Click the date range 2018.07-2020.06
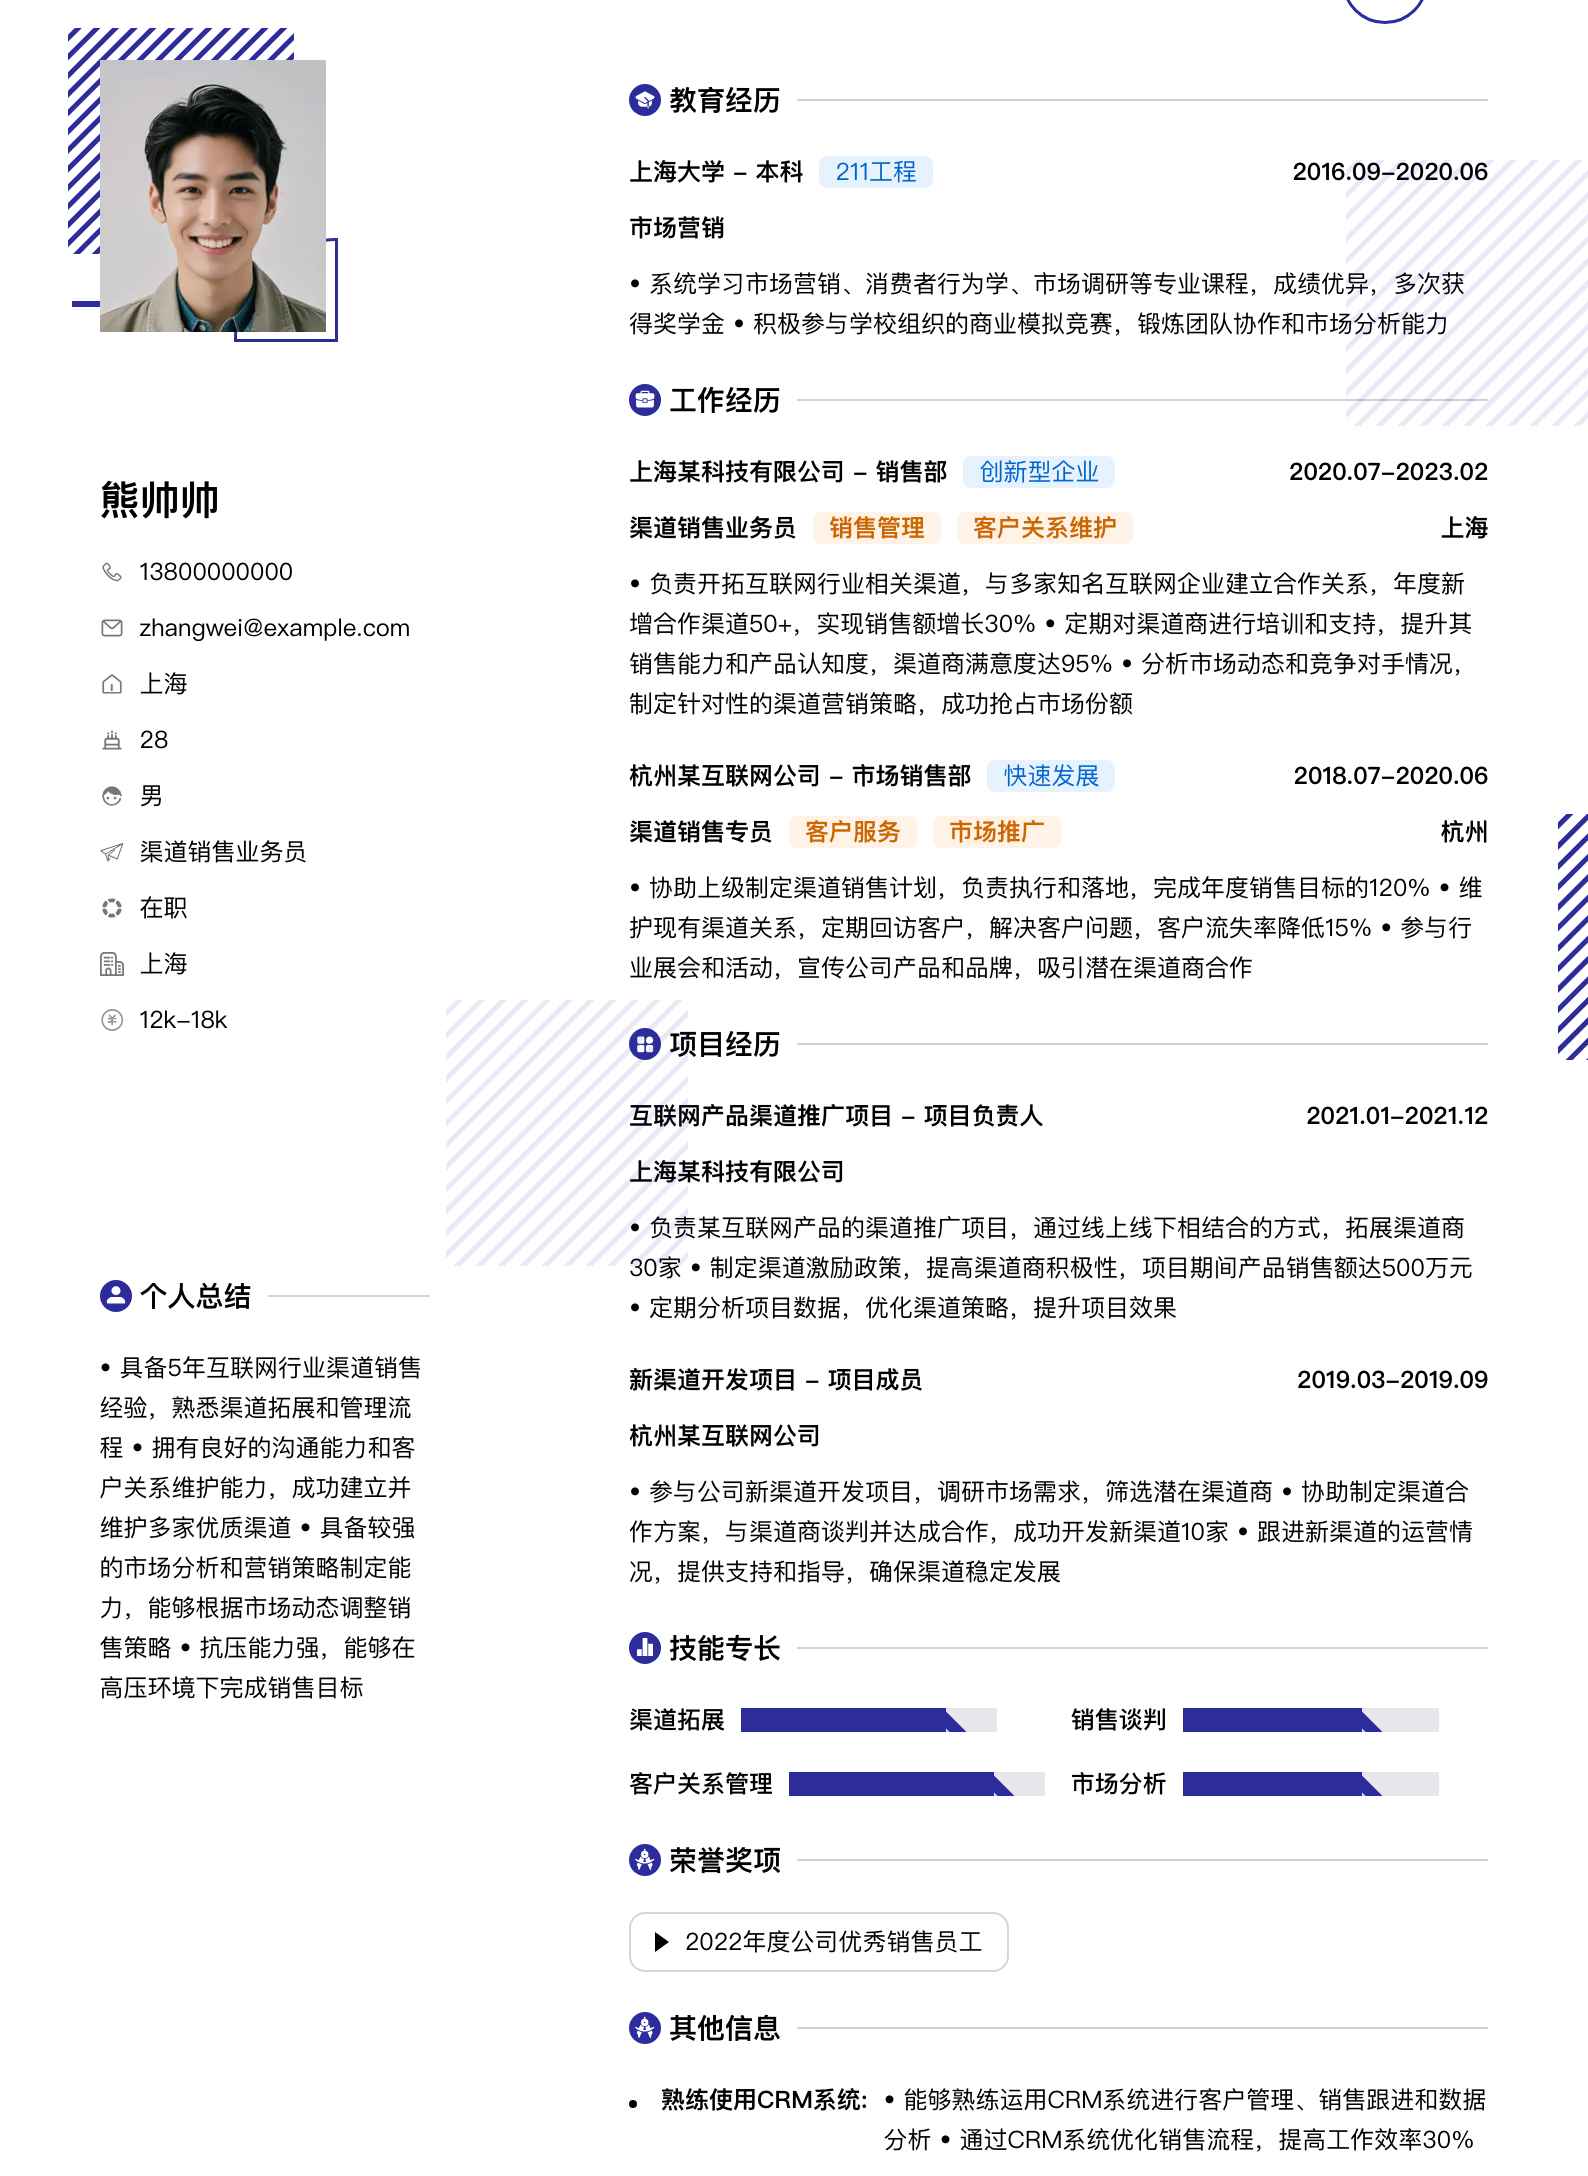 click(1390, 776)
